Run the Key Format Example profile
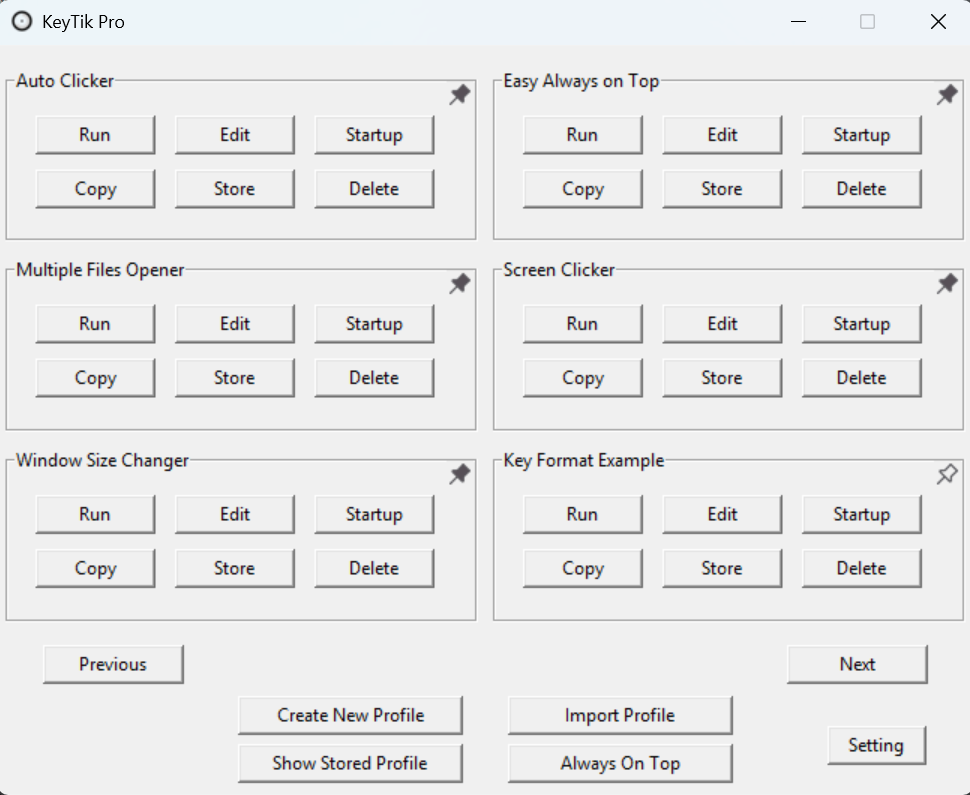This screenshot has width=970, height=795. 583,514
